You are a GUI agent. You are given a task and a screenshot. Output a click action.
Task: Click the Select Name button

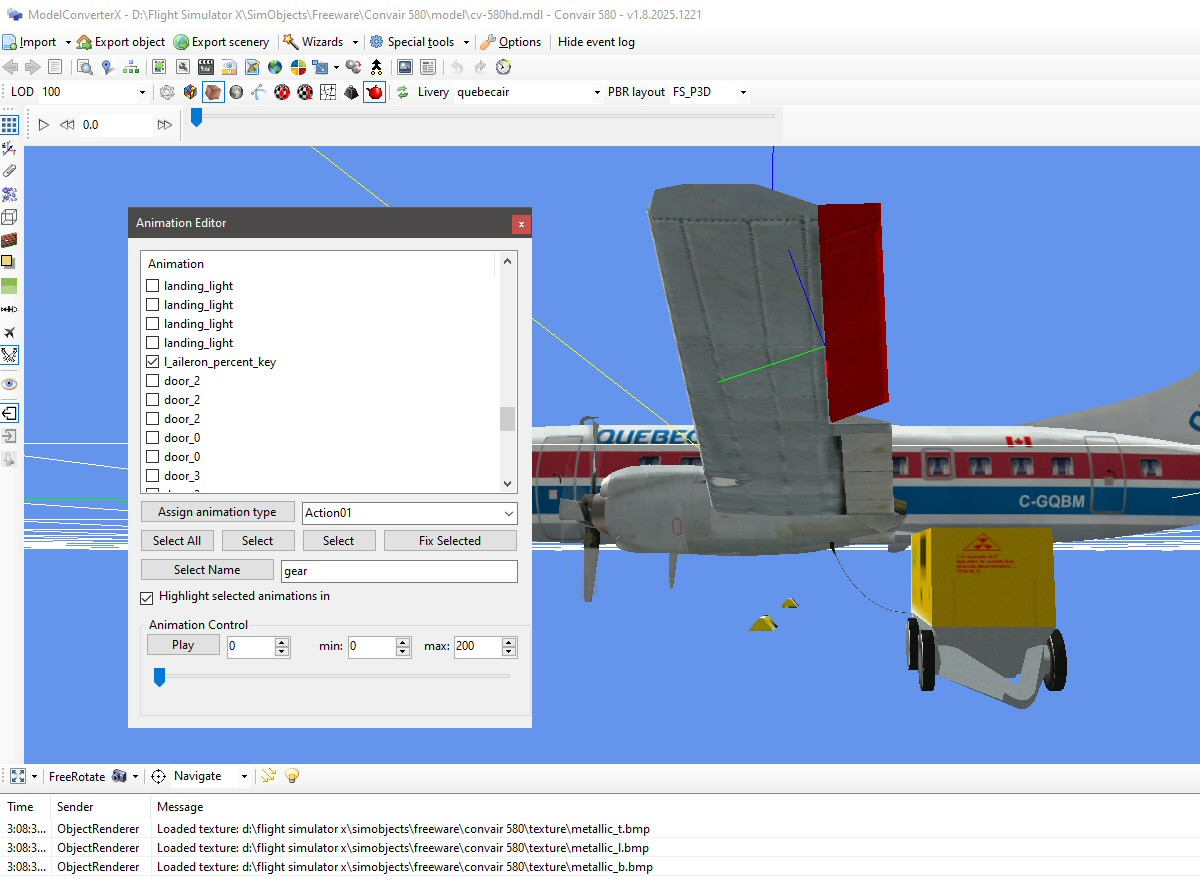coord(207,570)
